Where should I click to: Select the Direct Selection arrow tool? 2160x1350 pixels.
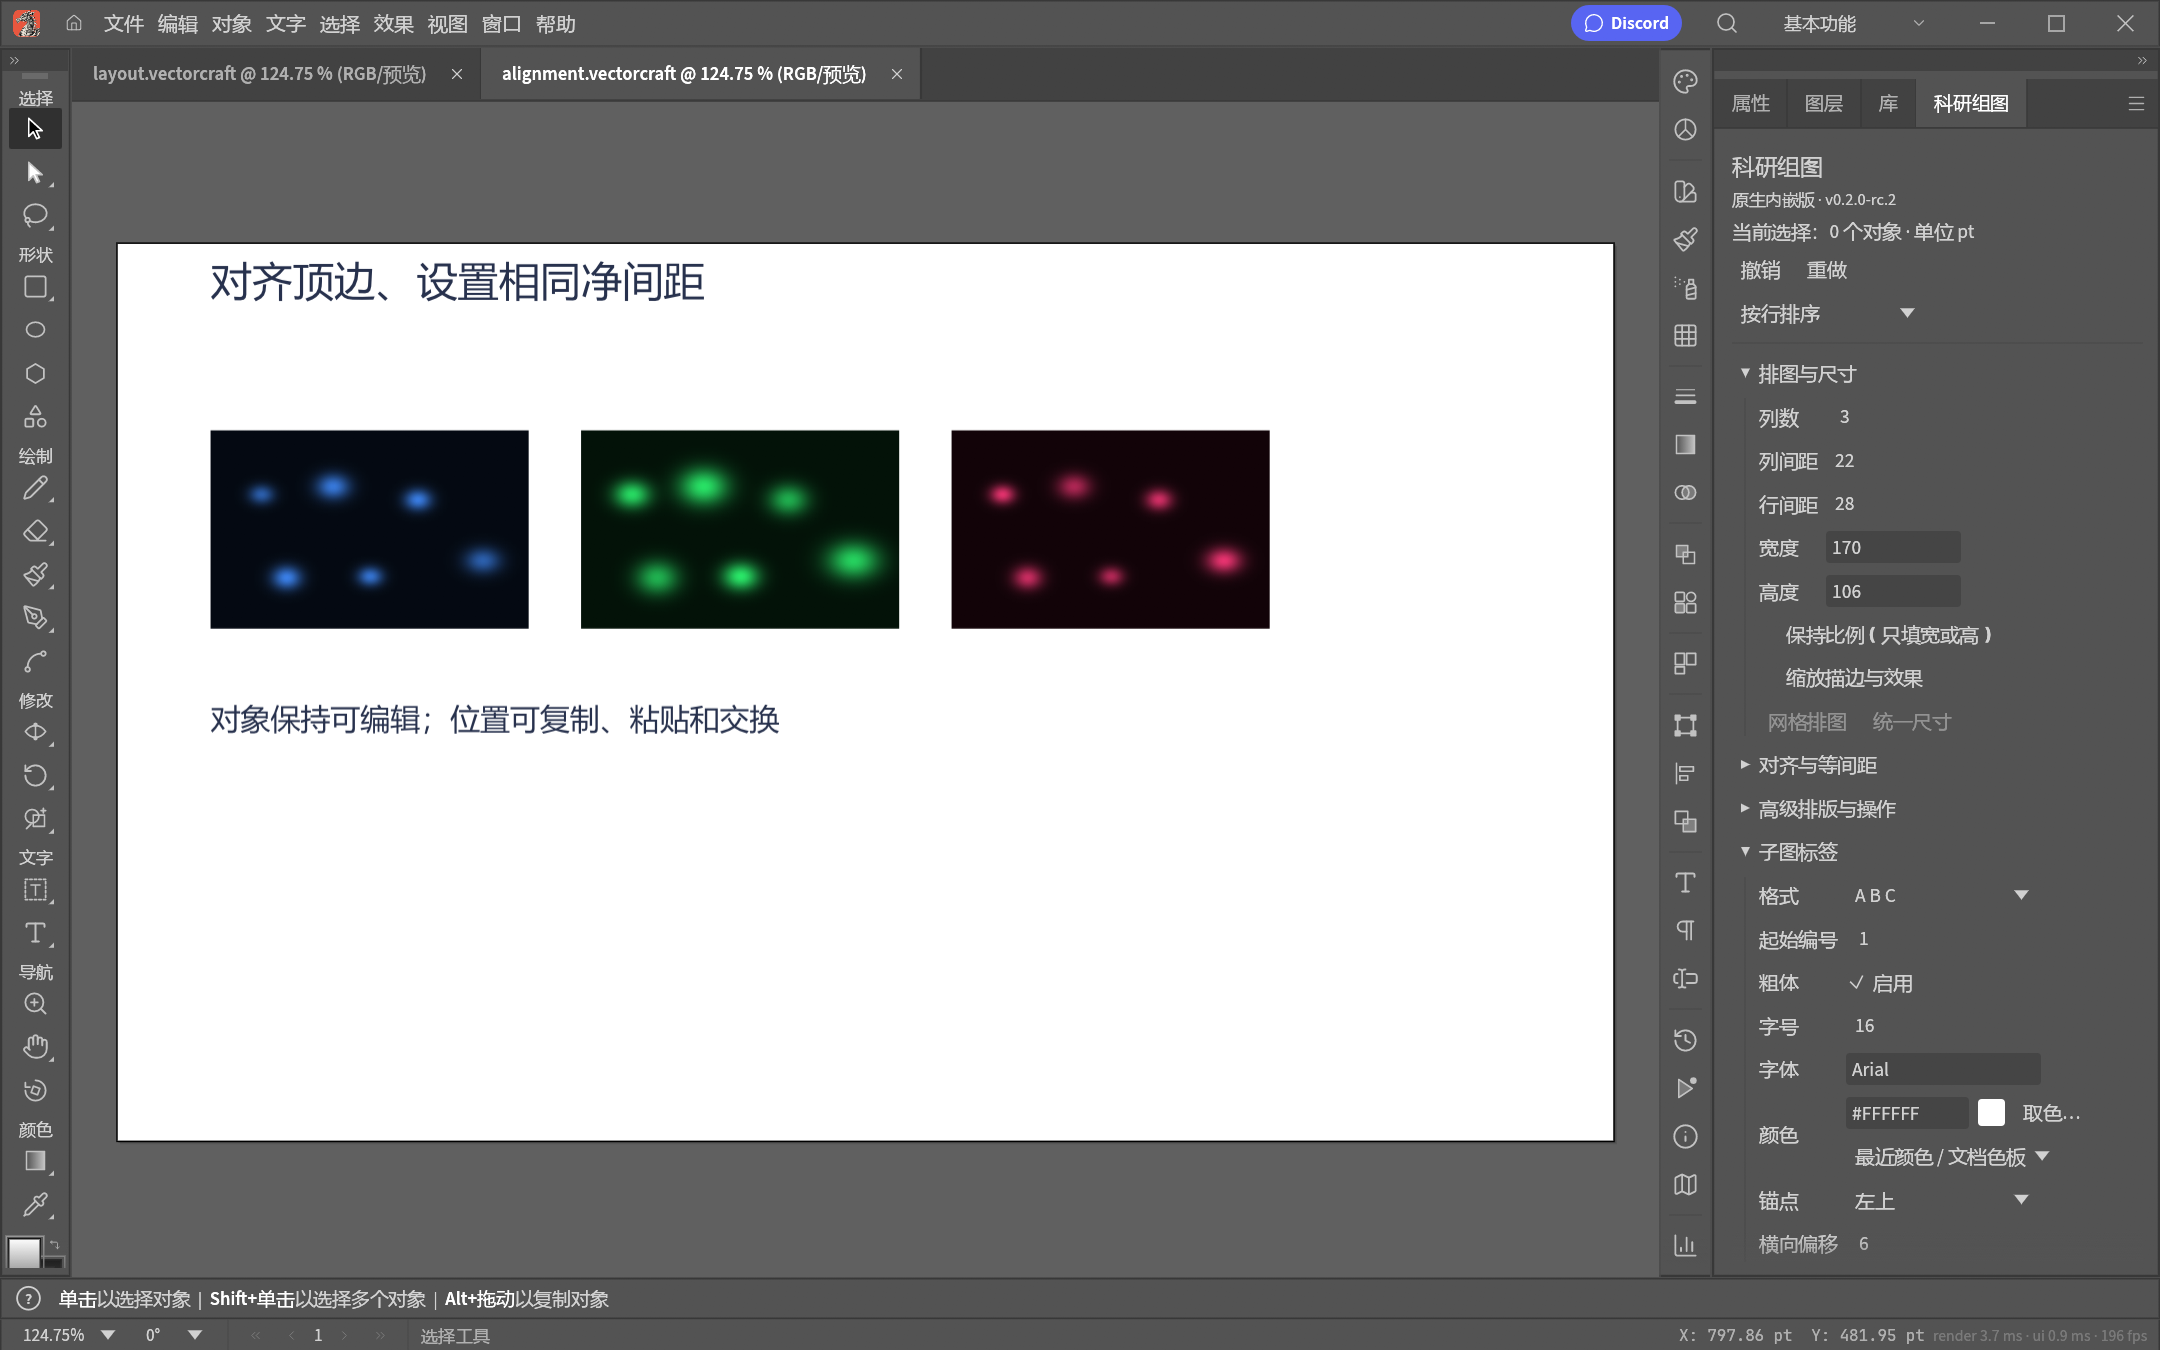(x=35, y=173)
